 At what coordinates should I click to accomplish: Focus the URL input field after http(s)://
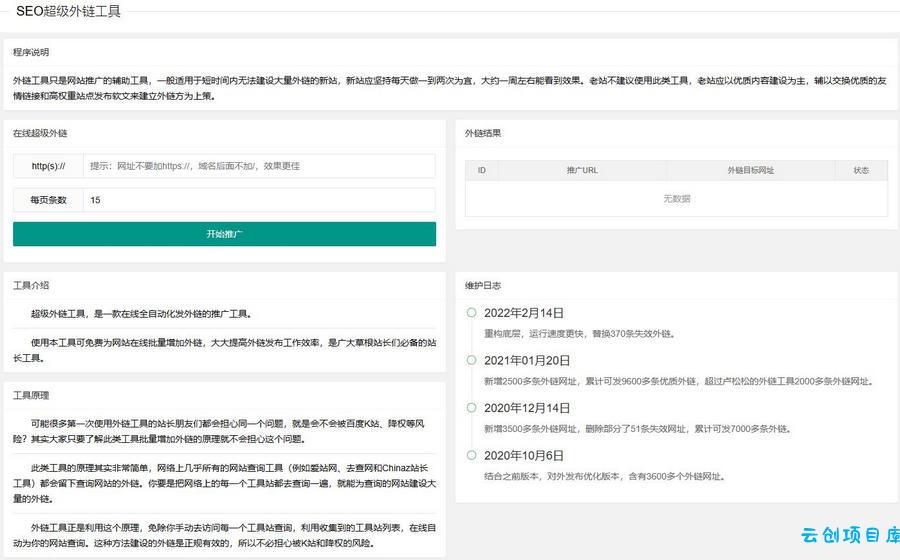click(259, 166)
